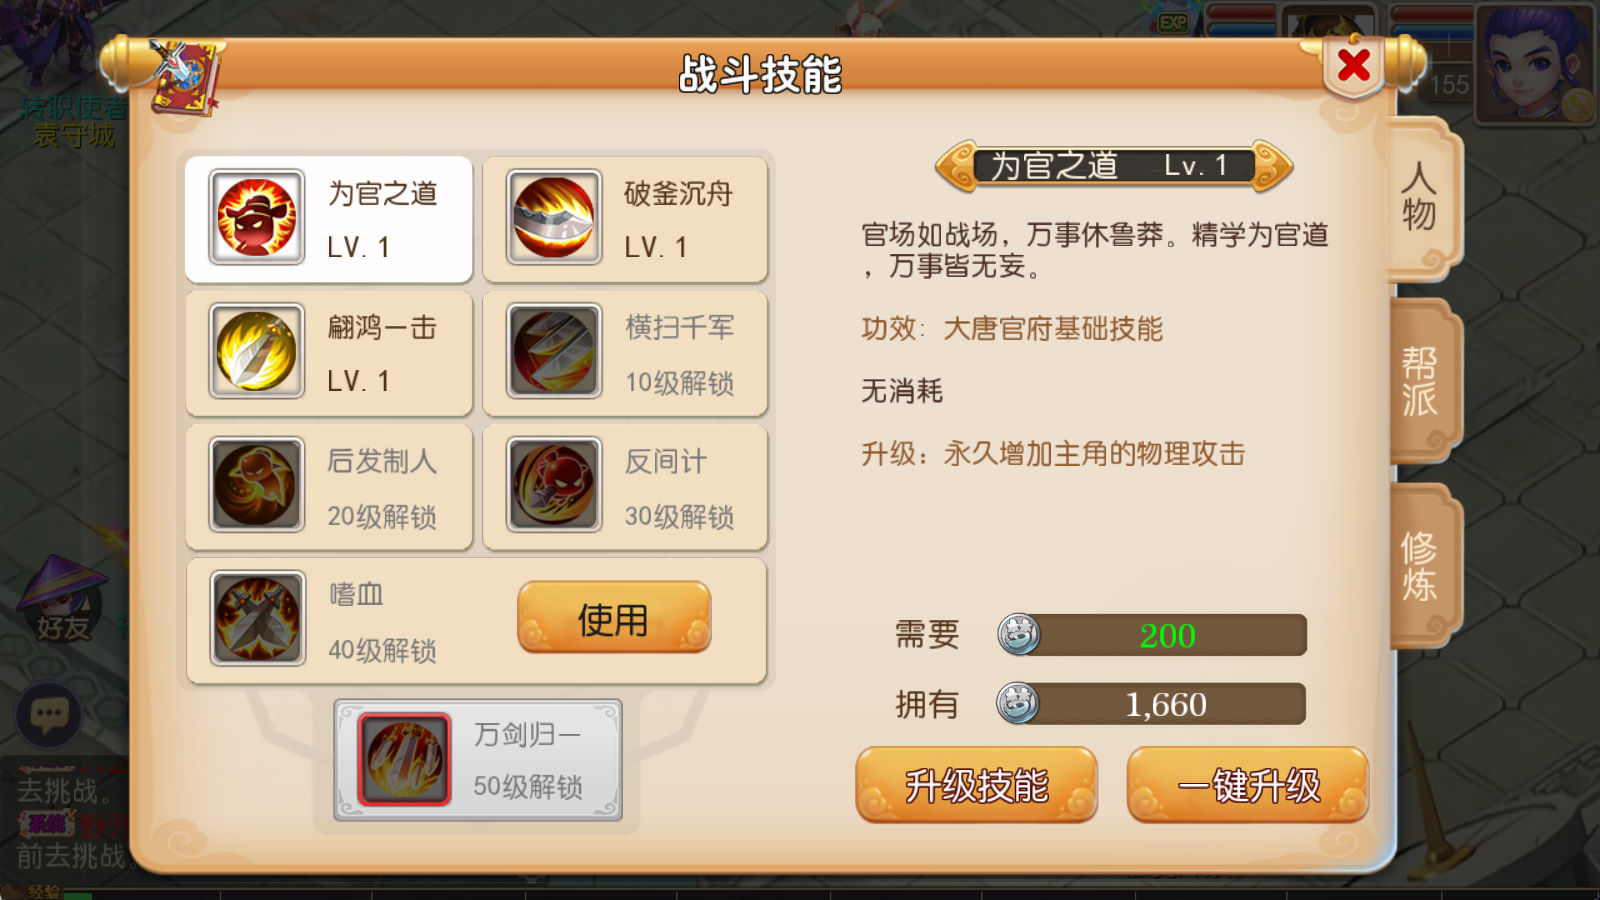Click the 一键升级 button

[1248, 785]
